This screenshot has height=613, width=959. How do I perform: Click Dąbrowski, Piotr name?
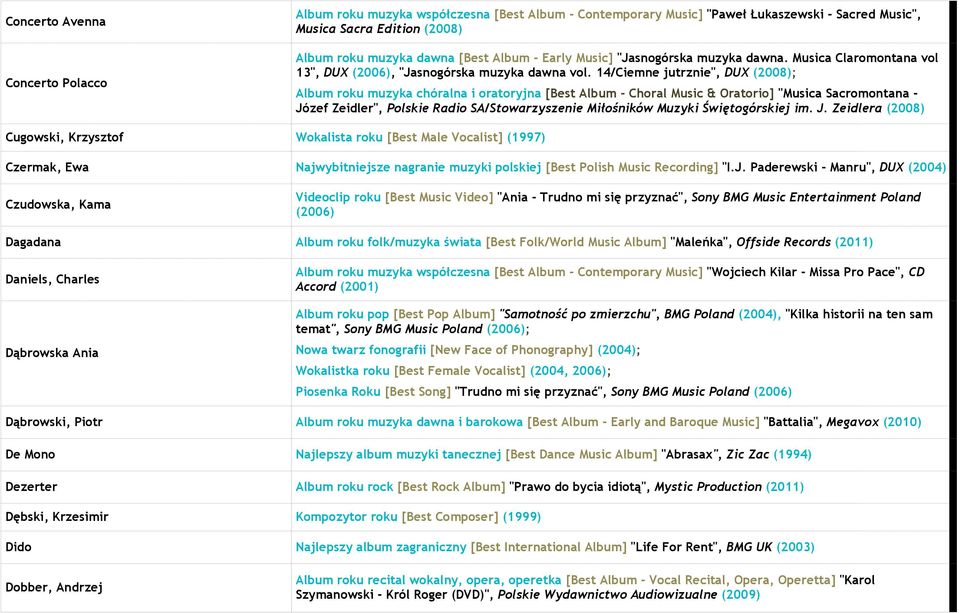coord(54,422)
